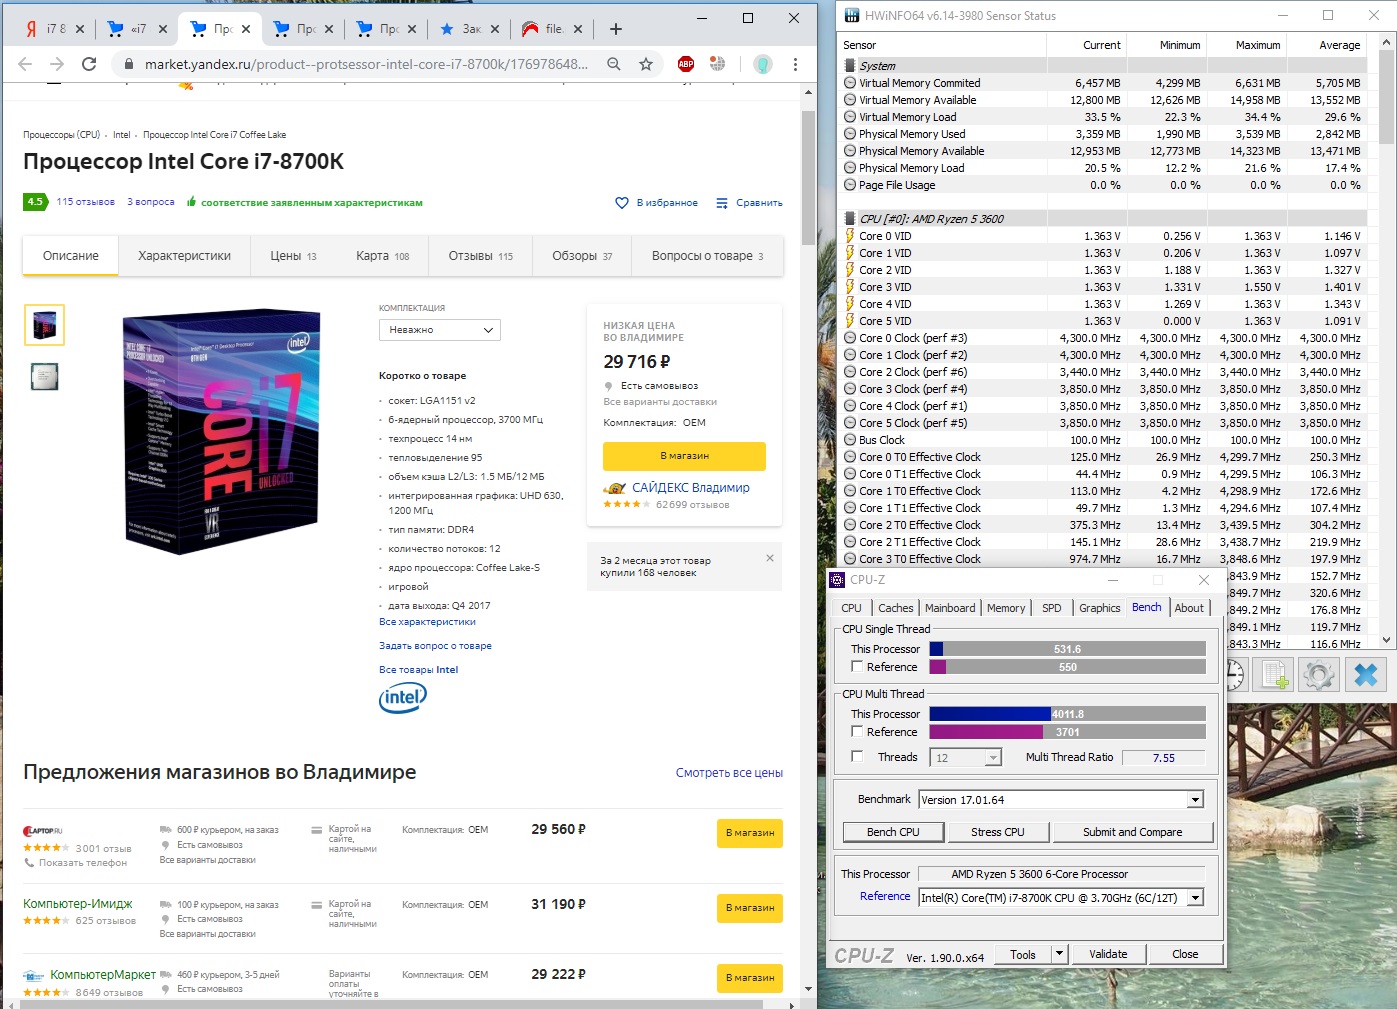Open 'Все характеристики' link

point(427,622)
